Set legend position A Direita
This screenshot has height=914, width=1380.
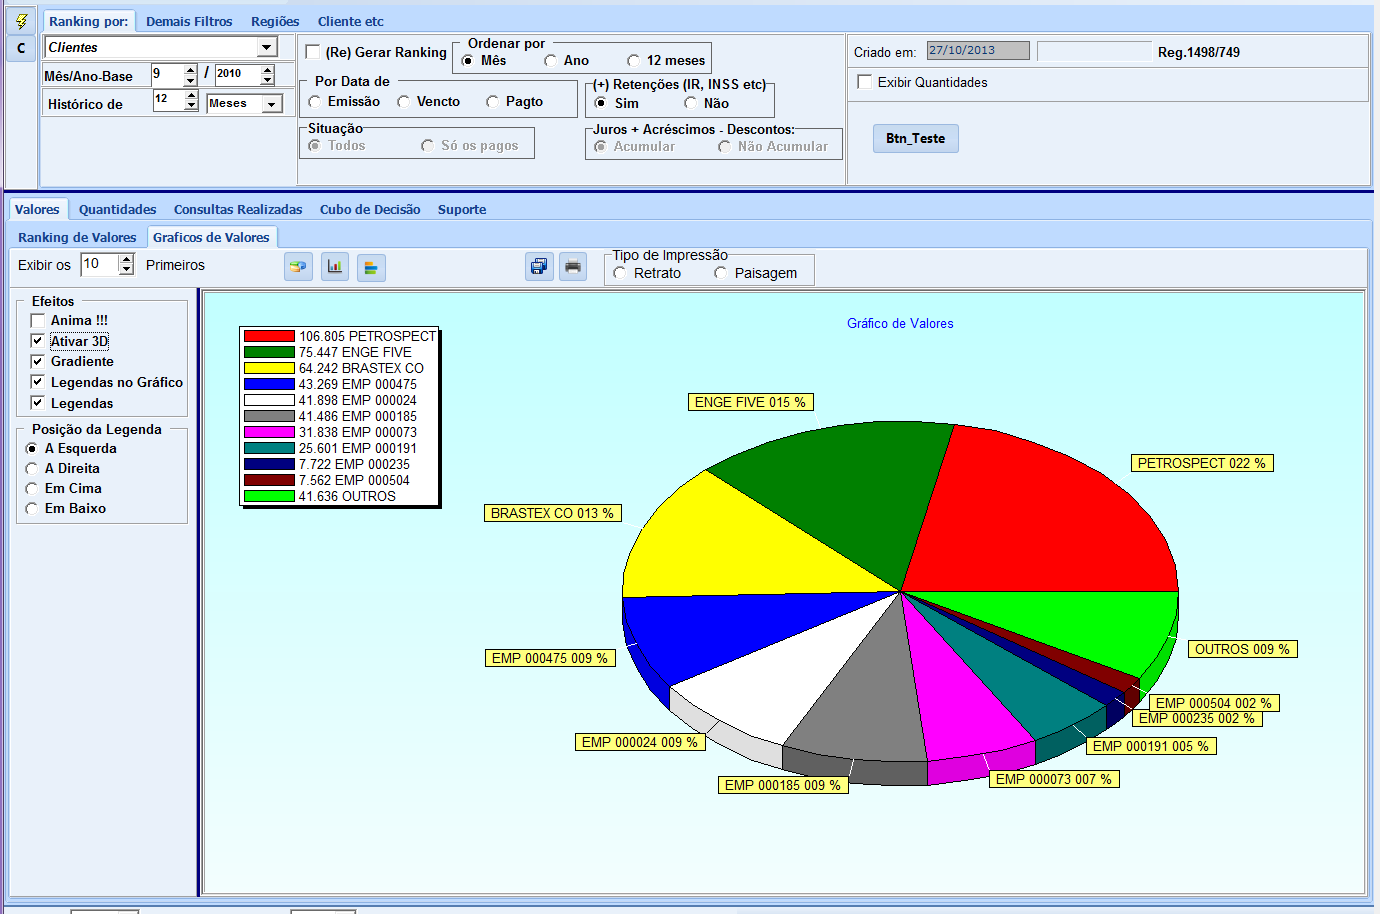pyautogui.click(x=32, y=468)
